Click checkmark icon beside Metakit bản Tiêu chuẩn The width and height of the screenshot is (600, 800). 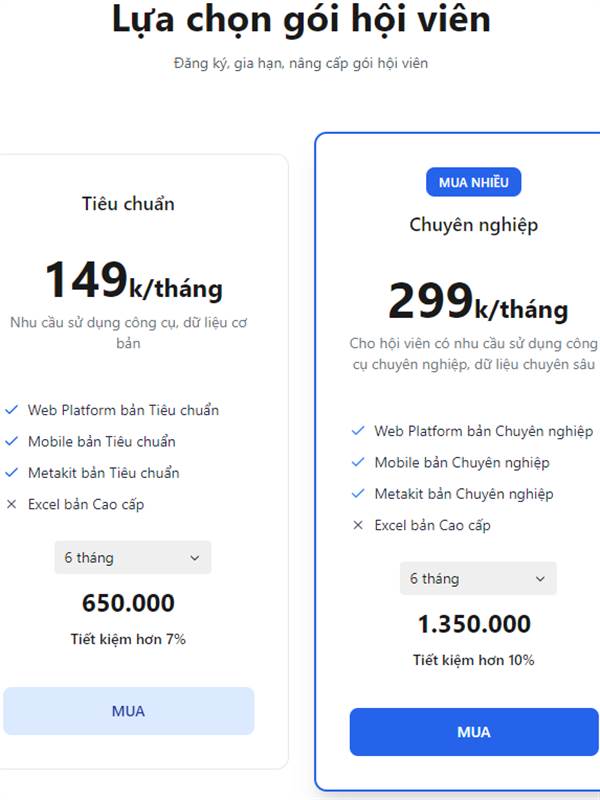coord(11,472)
